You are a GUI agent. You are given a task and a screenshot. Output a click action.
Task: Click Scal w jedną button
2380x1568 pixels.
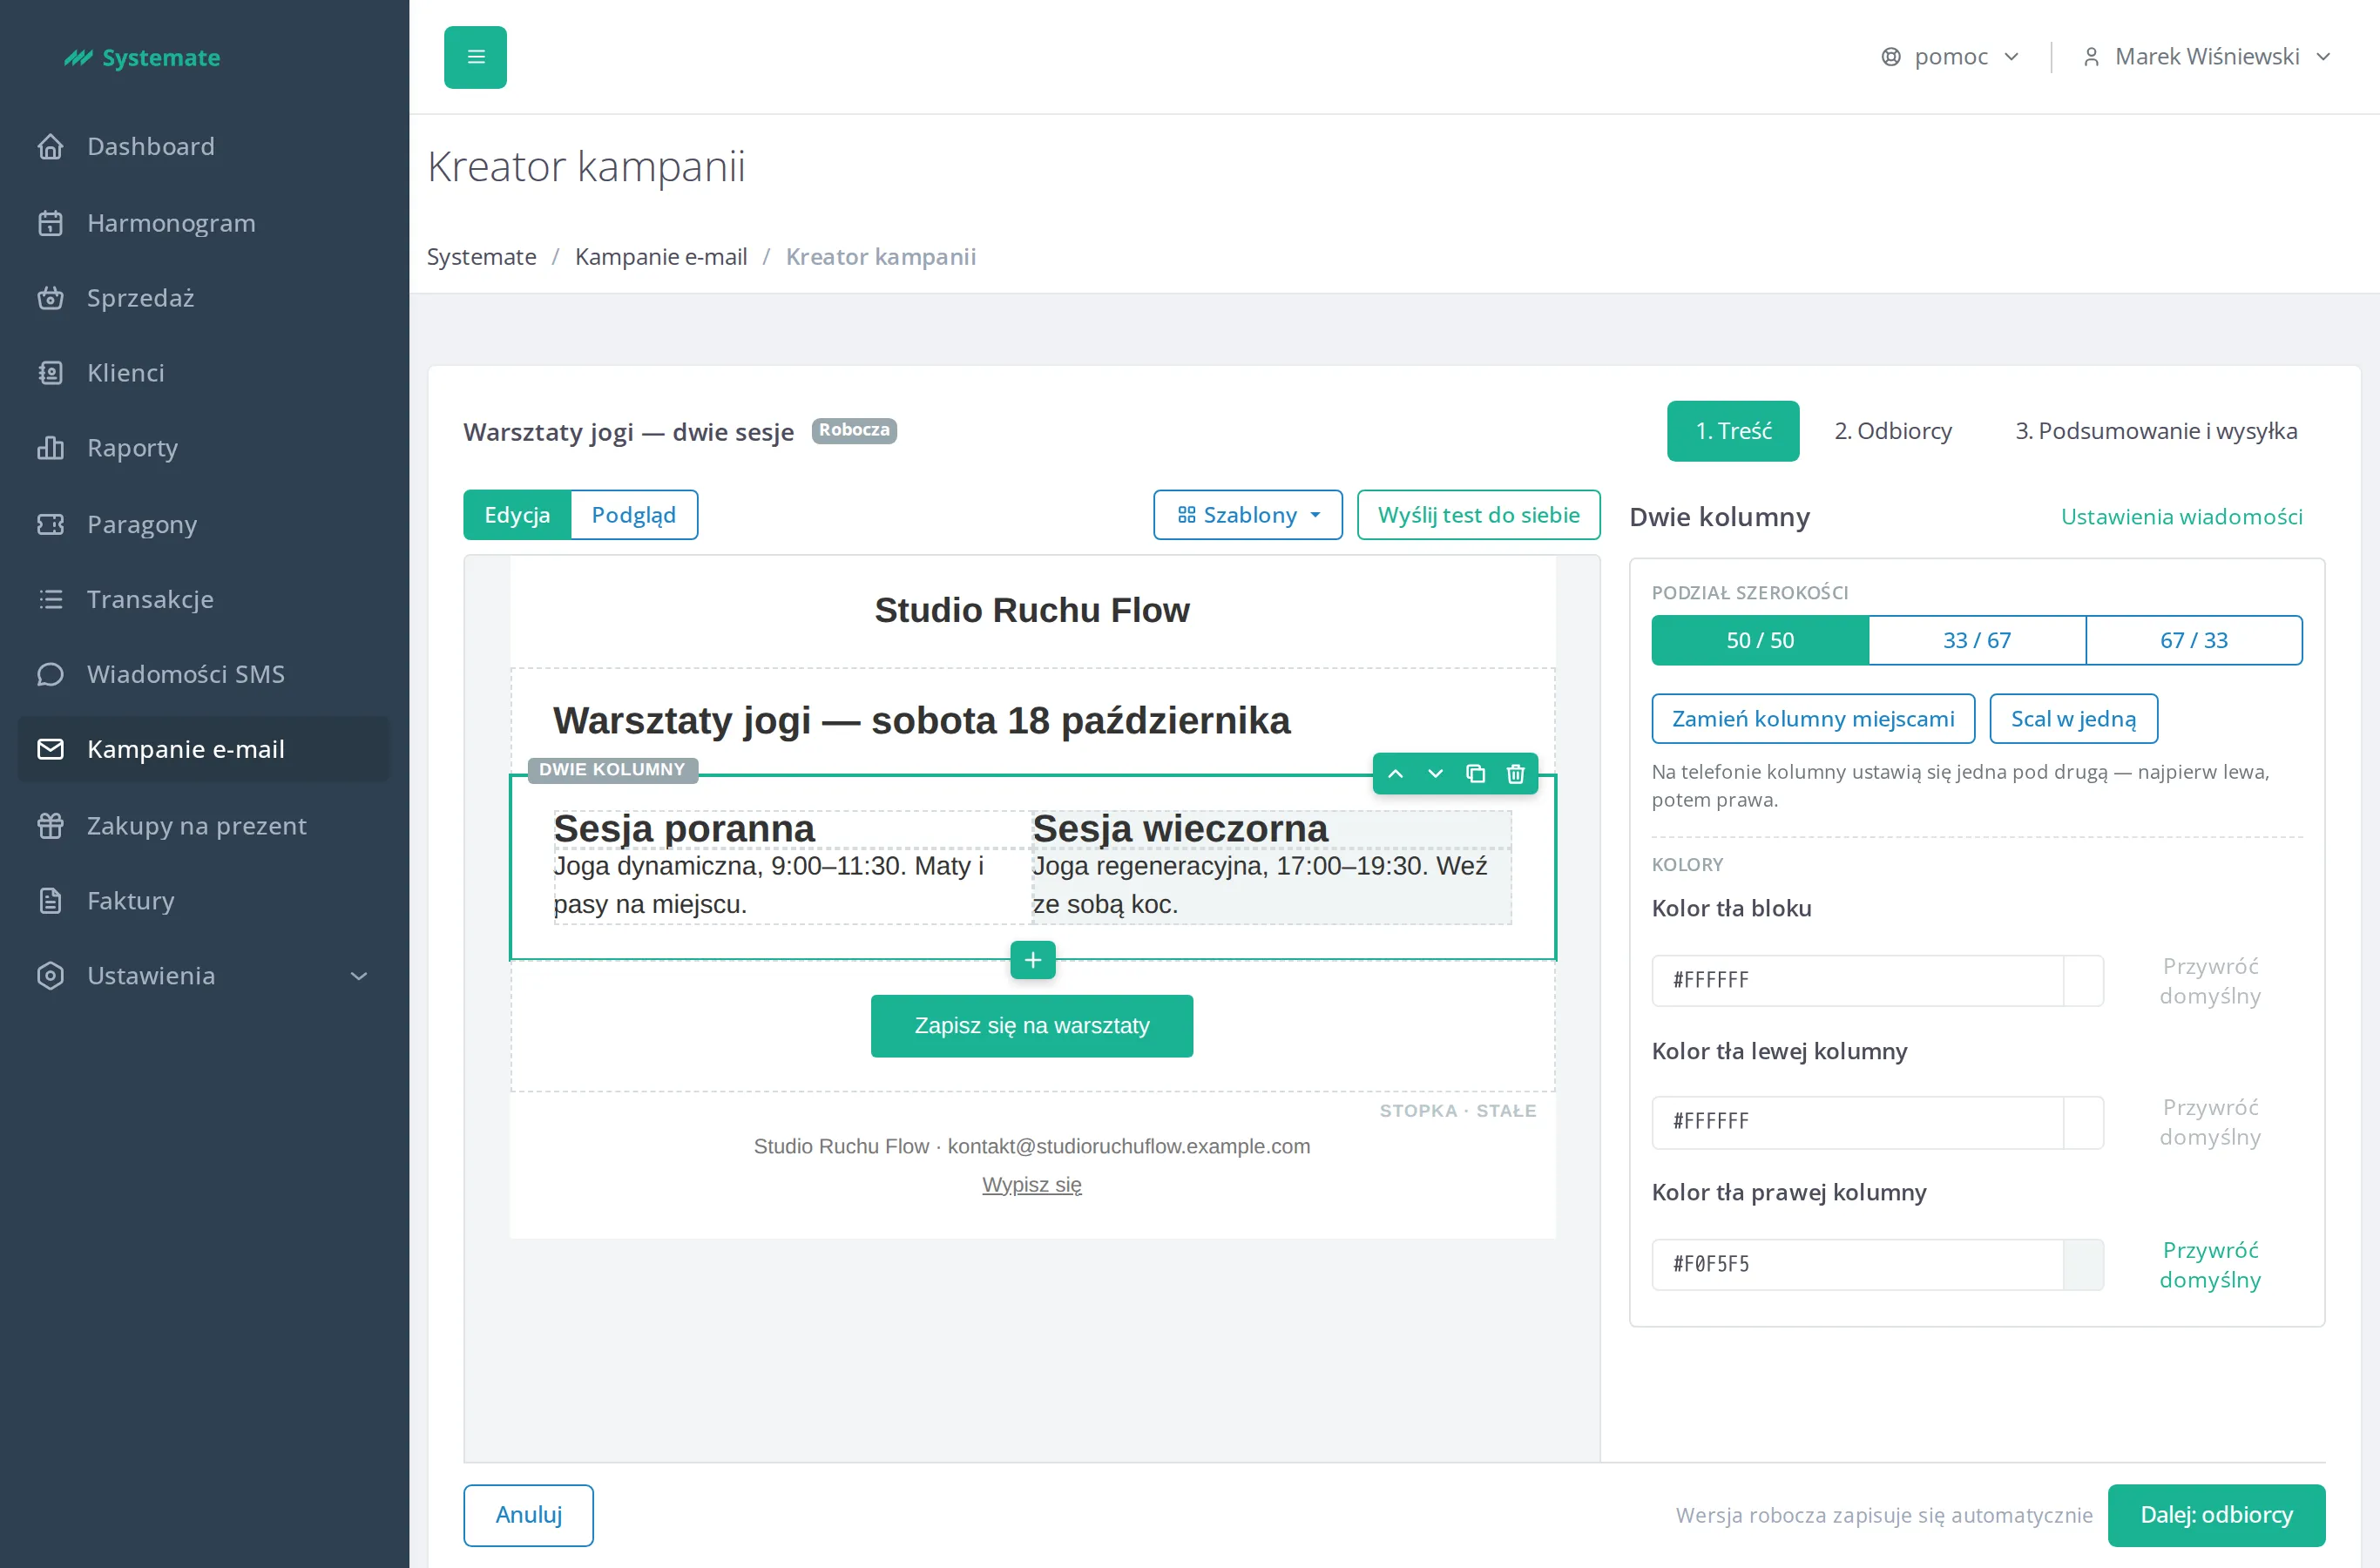[2073, 719]
